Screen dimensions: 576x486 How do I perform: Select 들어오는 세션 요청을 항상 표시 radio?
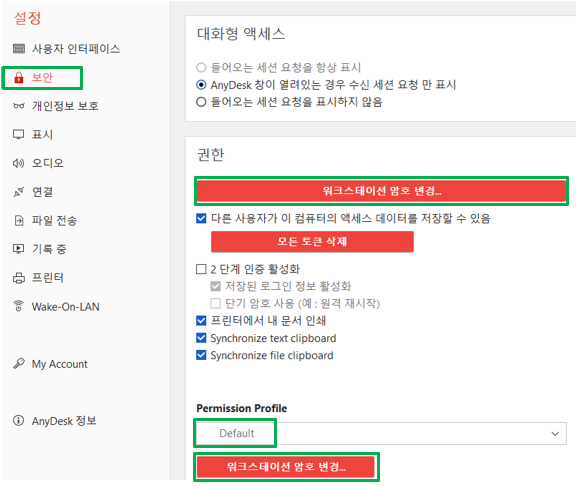pos(201,67)
